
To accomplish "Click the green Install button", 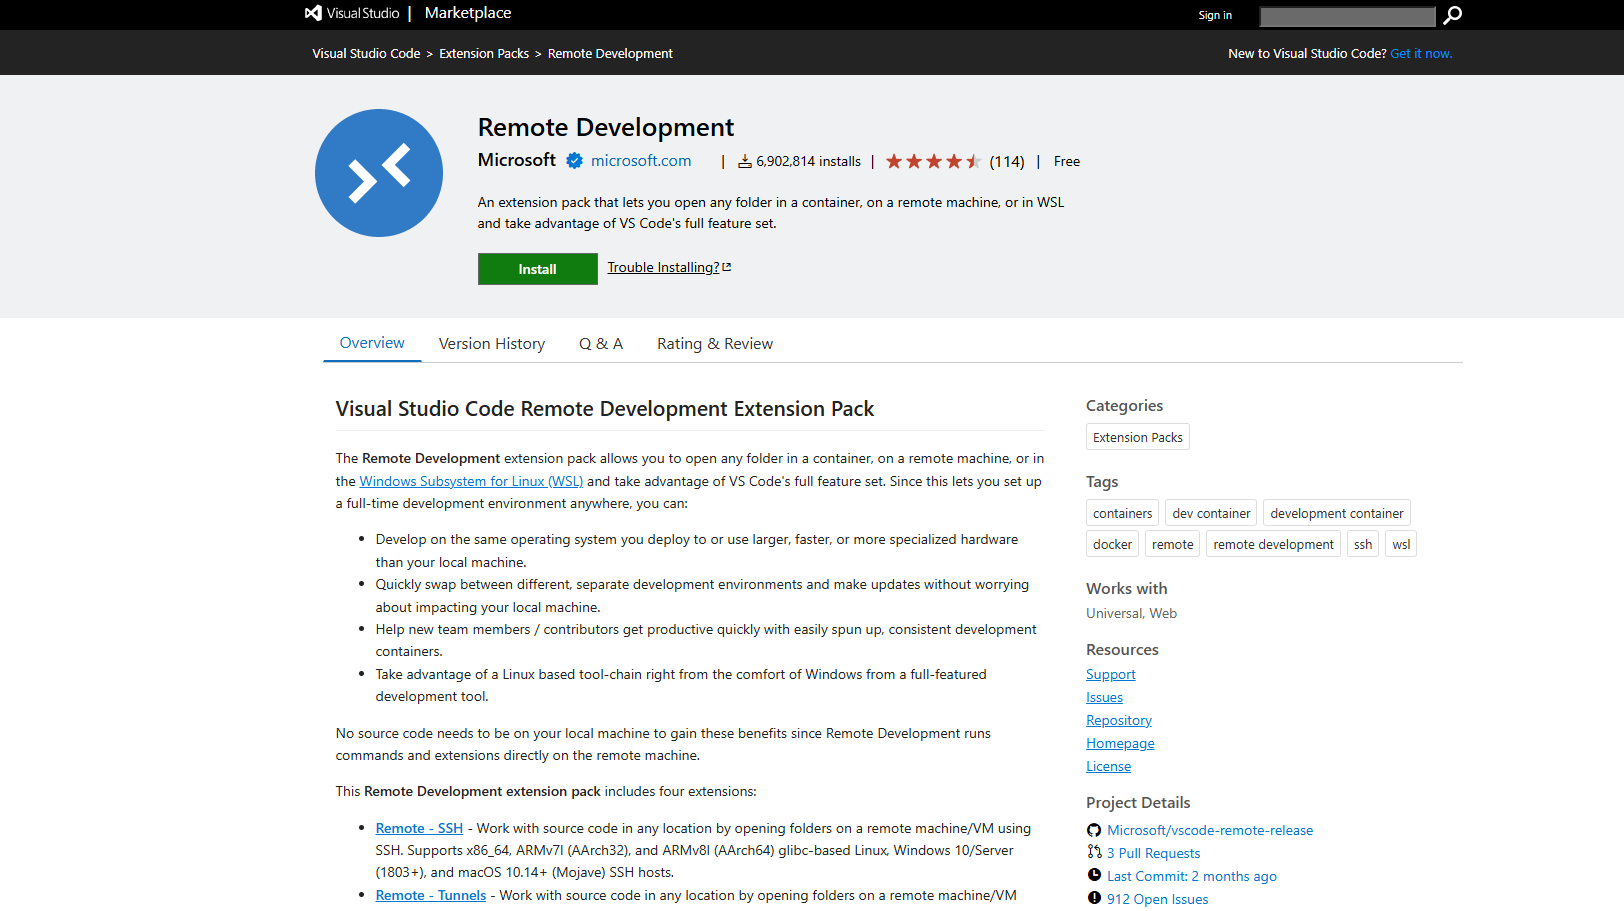I will click(538, 269).
